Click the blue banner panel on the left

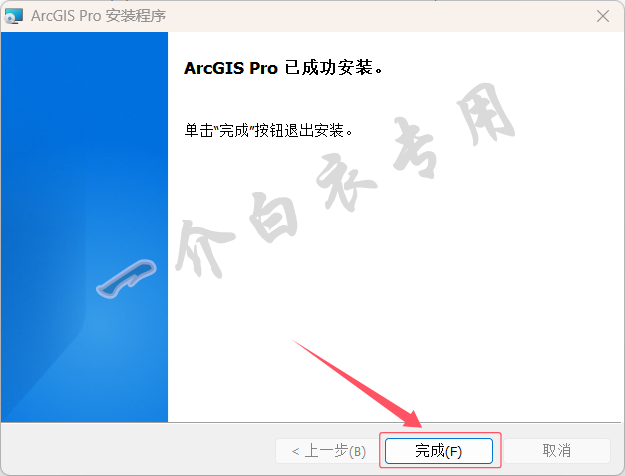(x=85, y=227)
